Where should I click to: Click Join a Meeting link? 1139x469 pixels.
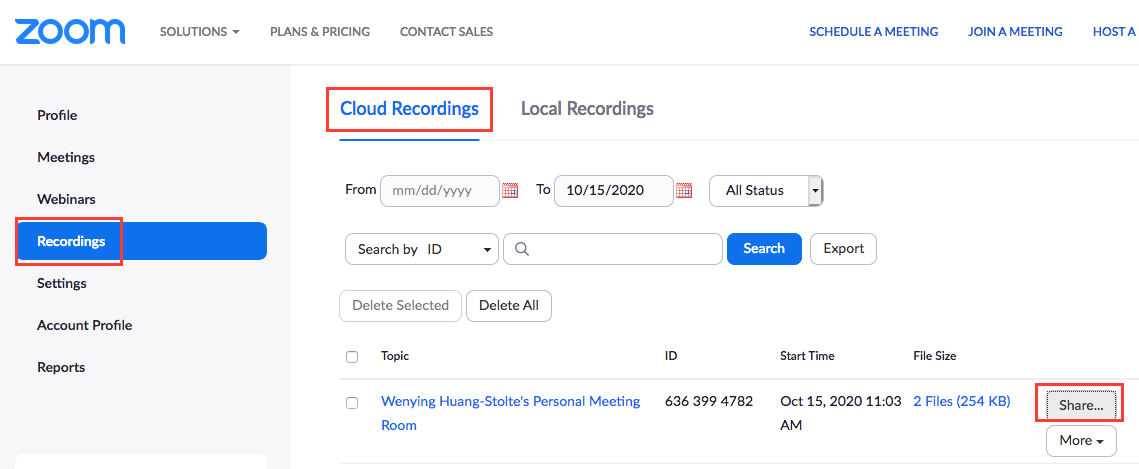[x=1016, y=32]
